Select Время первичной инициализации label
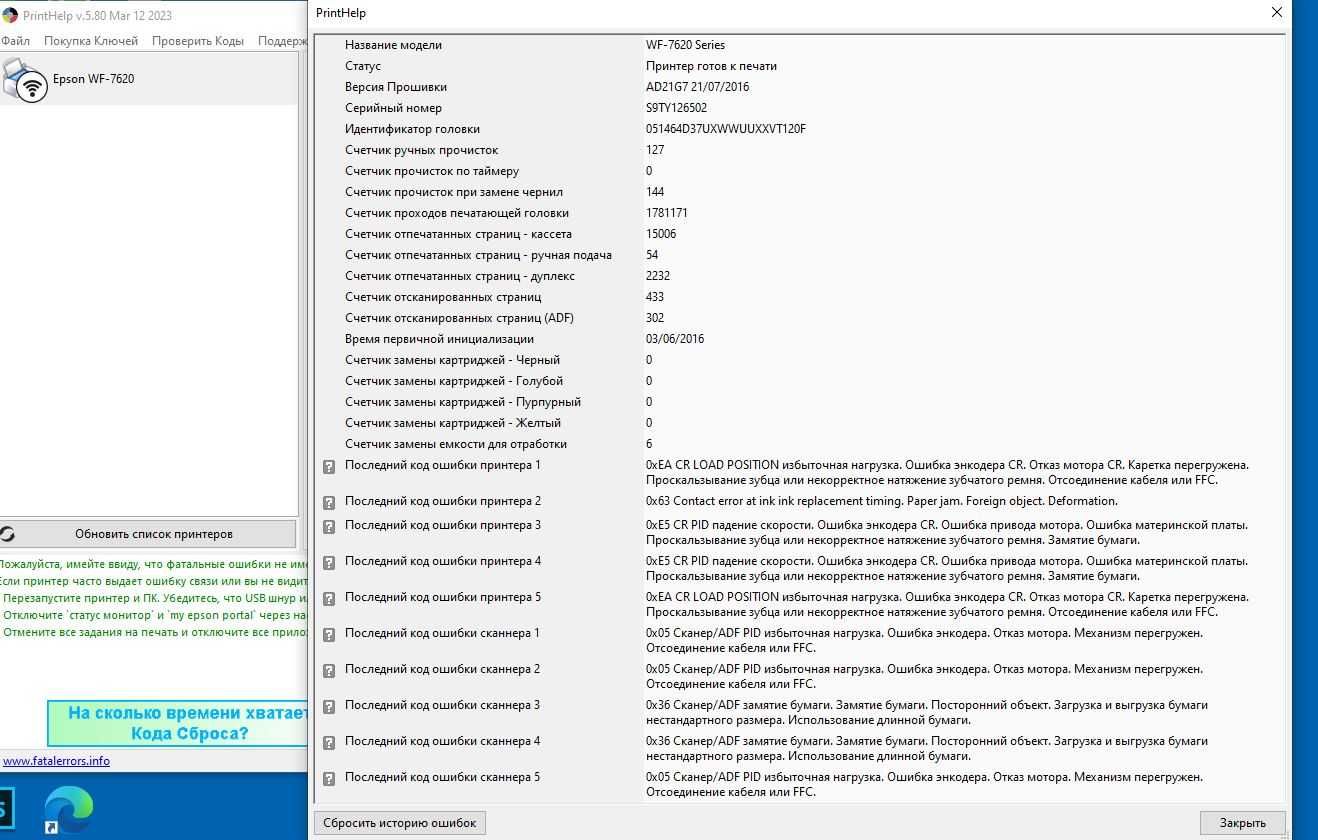Image resolution: width=1318 pixels, height=840 pixels. 439,339
